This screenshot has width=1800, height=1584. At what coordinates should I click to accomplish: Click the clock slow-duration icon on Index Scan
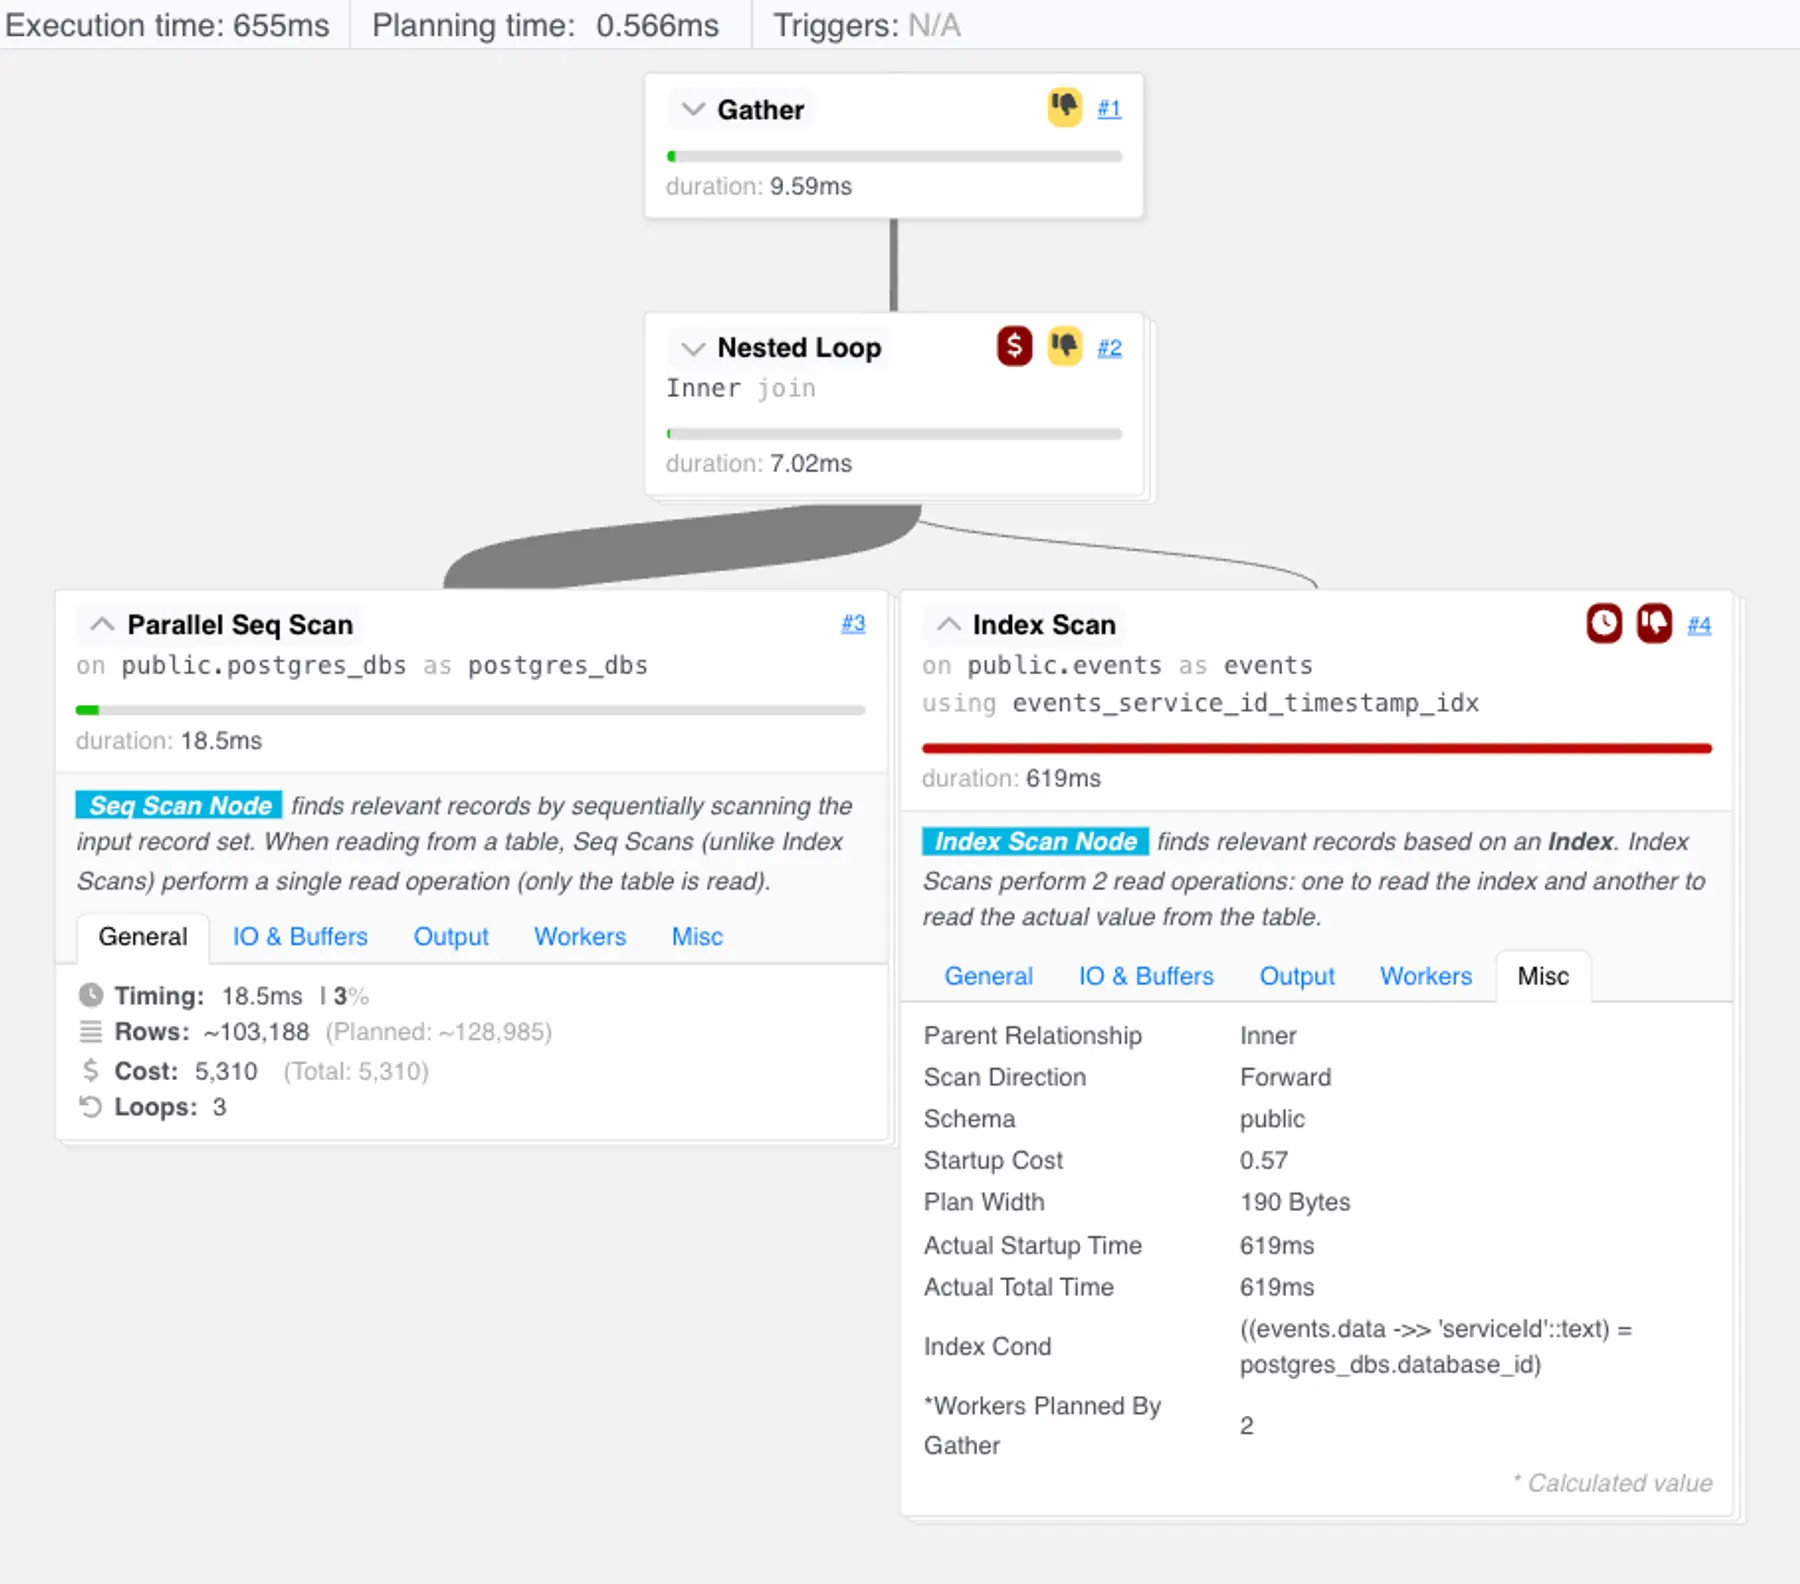point(1604,624)
